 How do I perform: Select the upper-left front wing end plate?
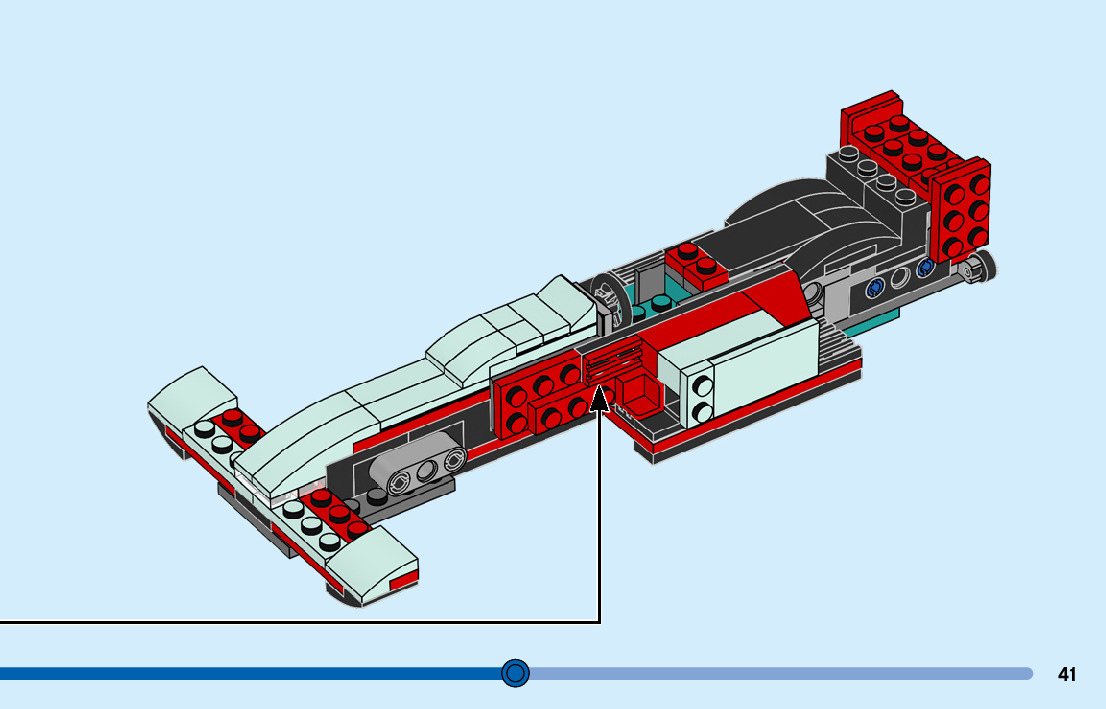190,398
